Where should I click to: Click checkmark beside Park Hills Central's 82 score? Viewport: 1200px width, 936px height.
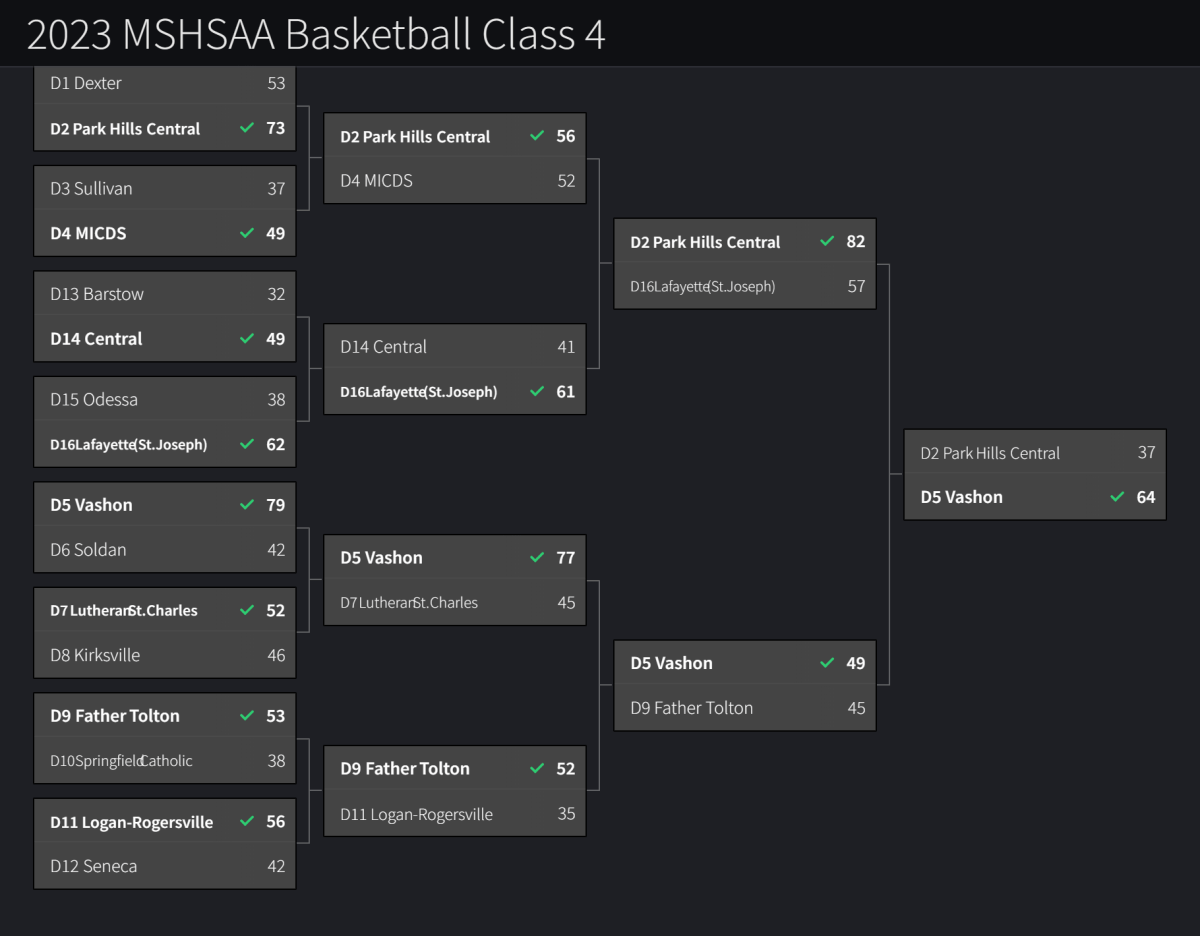pos(827,242)
